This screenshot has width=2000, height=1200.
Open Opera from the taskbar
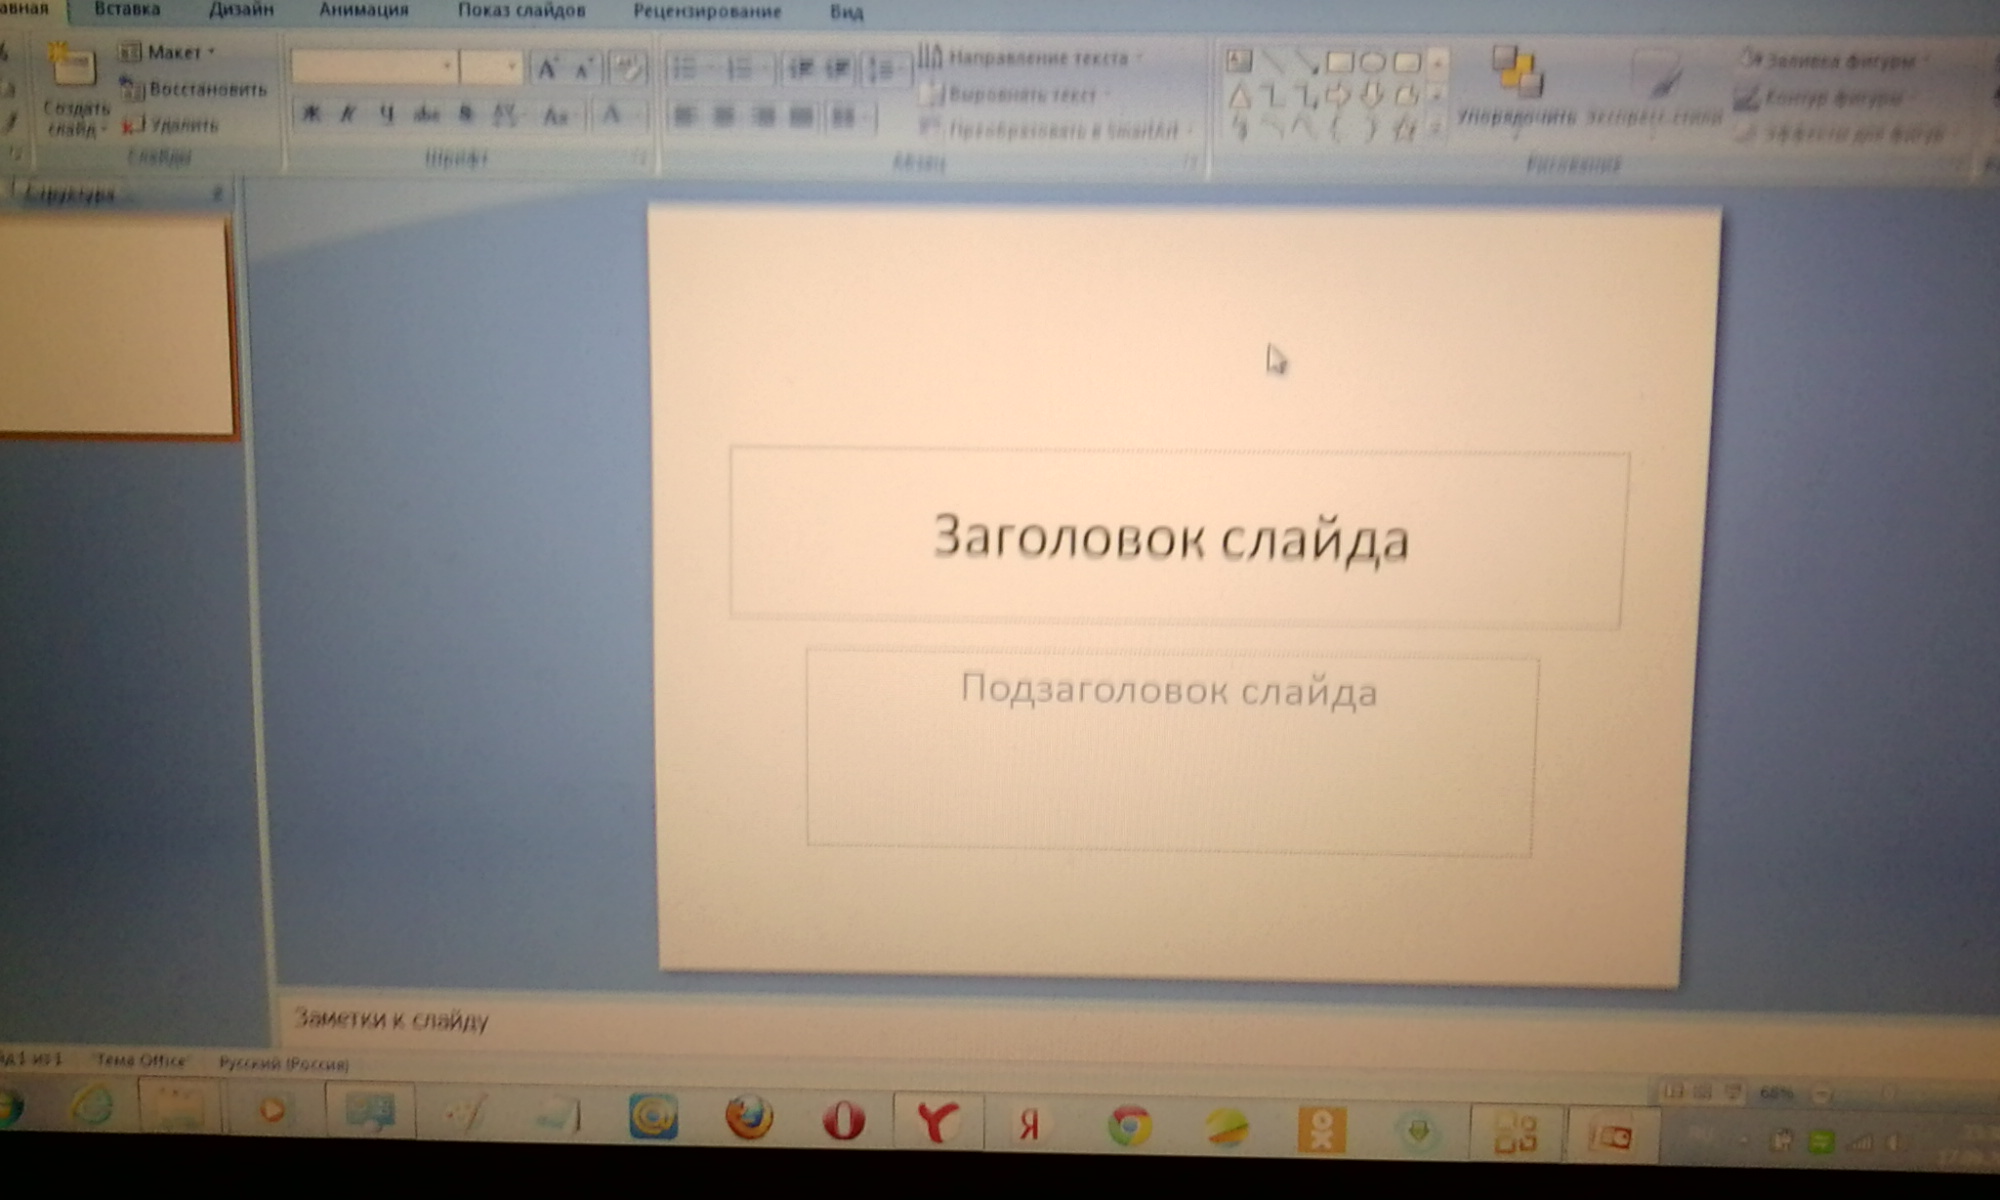(x=843, y=1121)
